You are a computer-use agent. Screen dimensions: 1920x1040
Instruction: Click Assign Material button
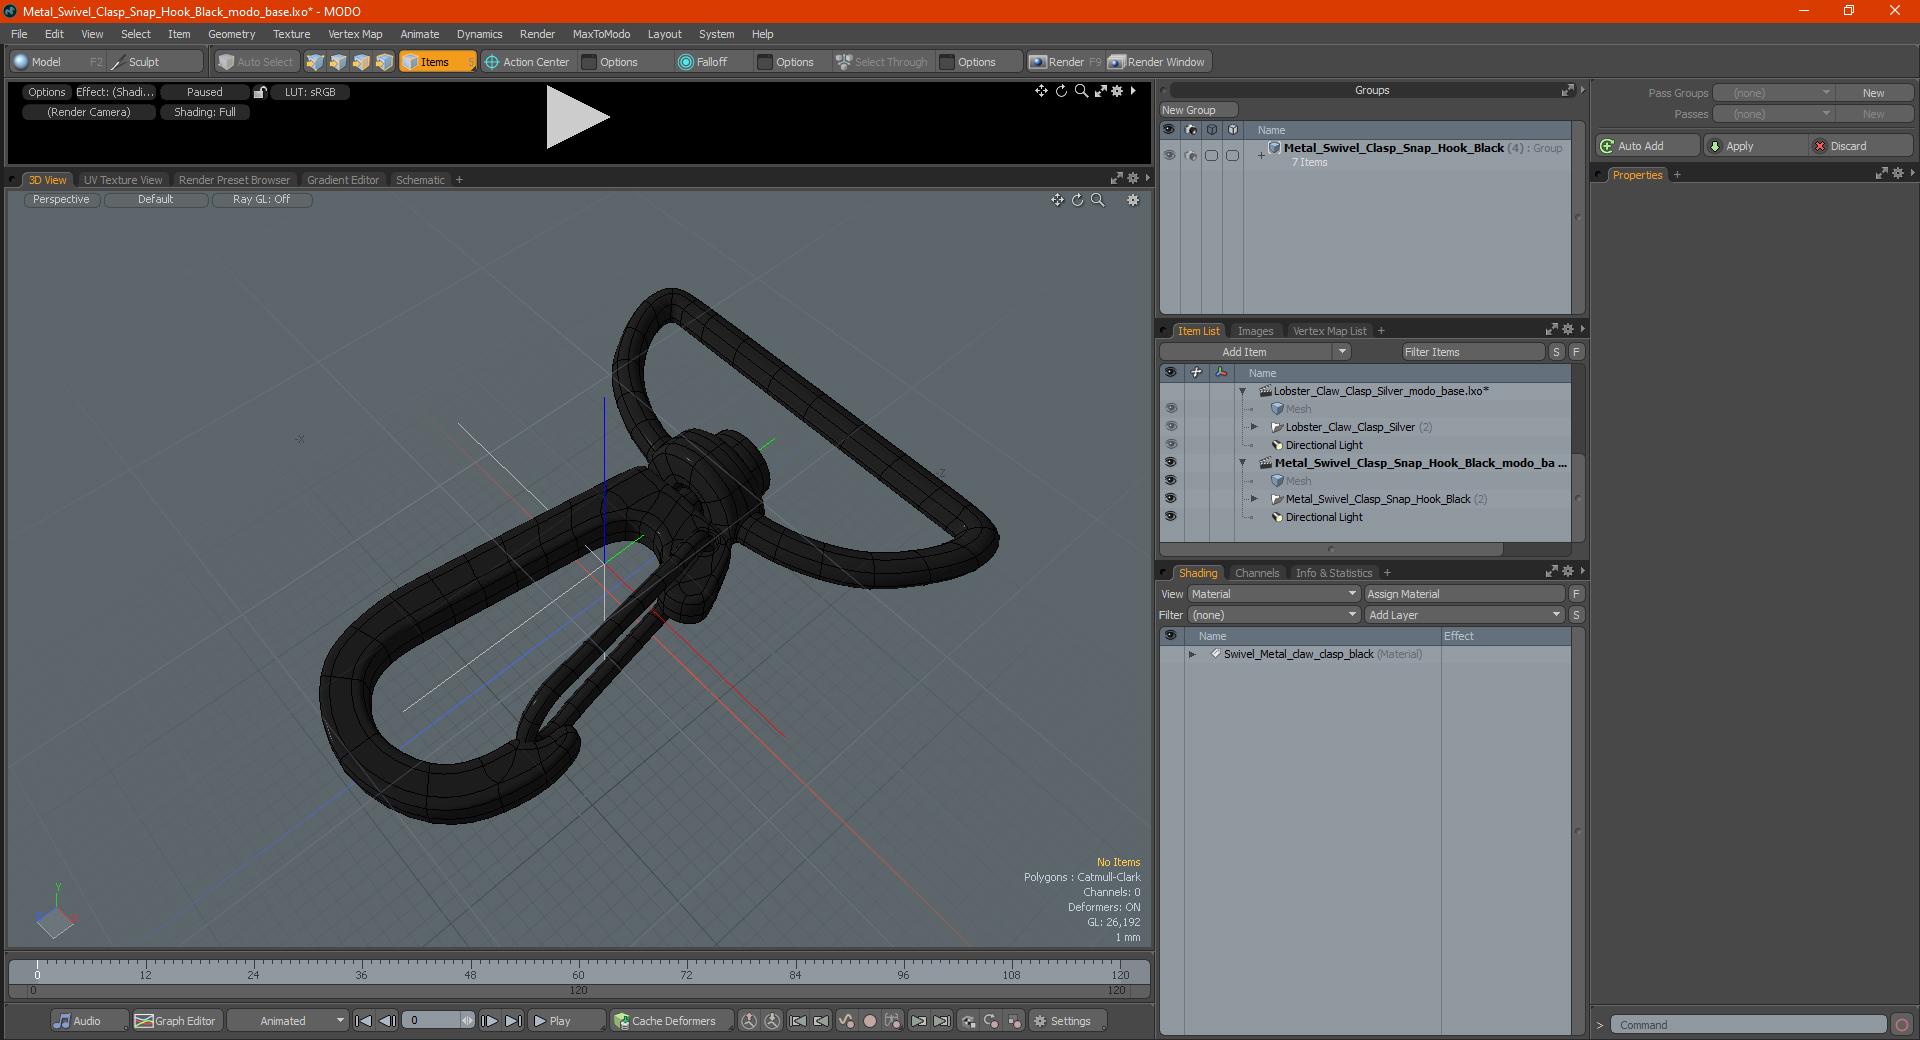pyautogui.click(x=1464, y=594)
